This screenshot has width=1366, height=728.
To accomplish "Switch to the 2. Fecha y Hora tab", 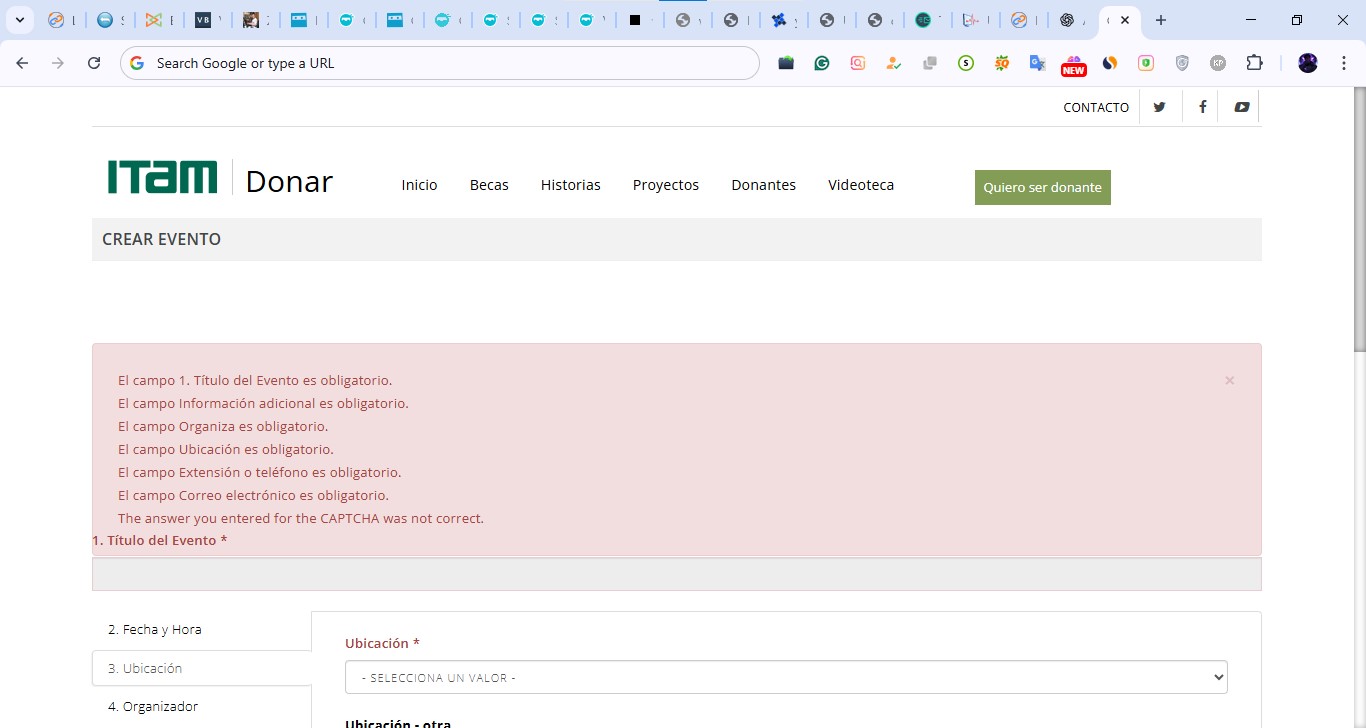I will pyautogui.click(x=155, y=630).
